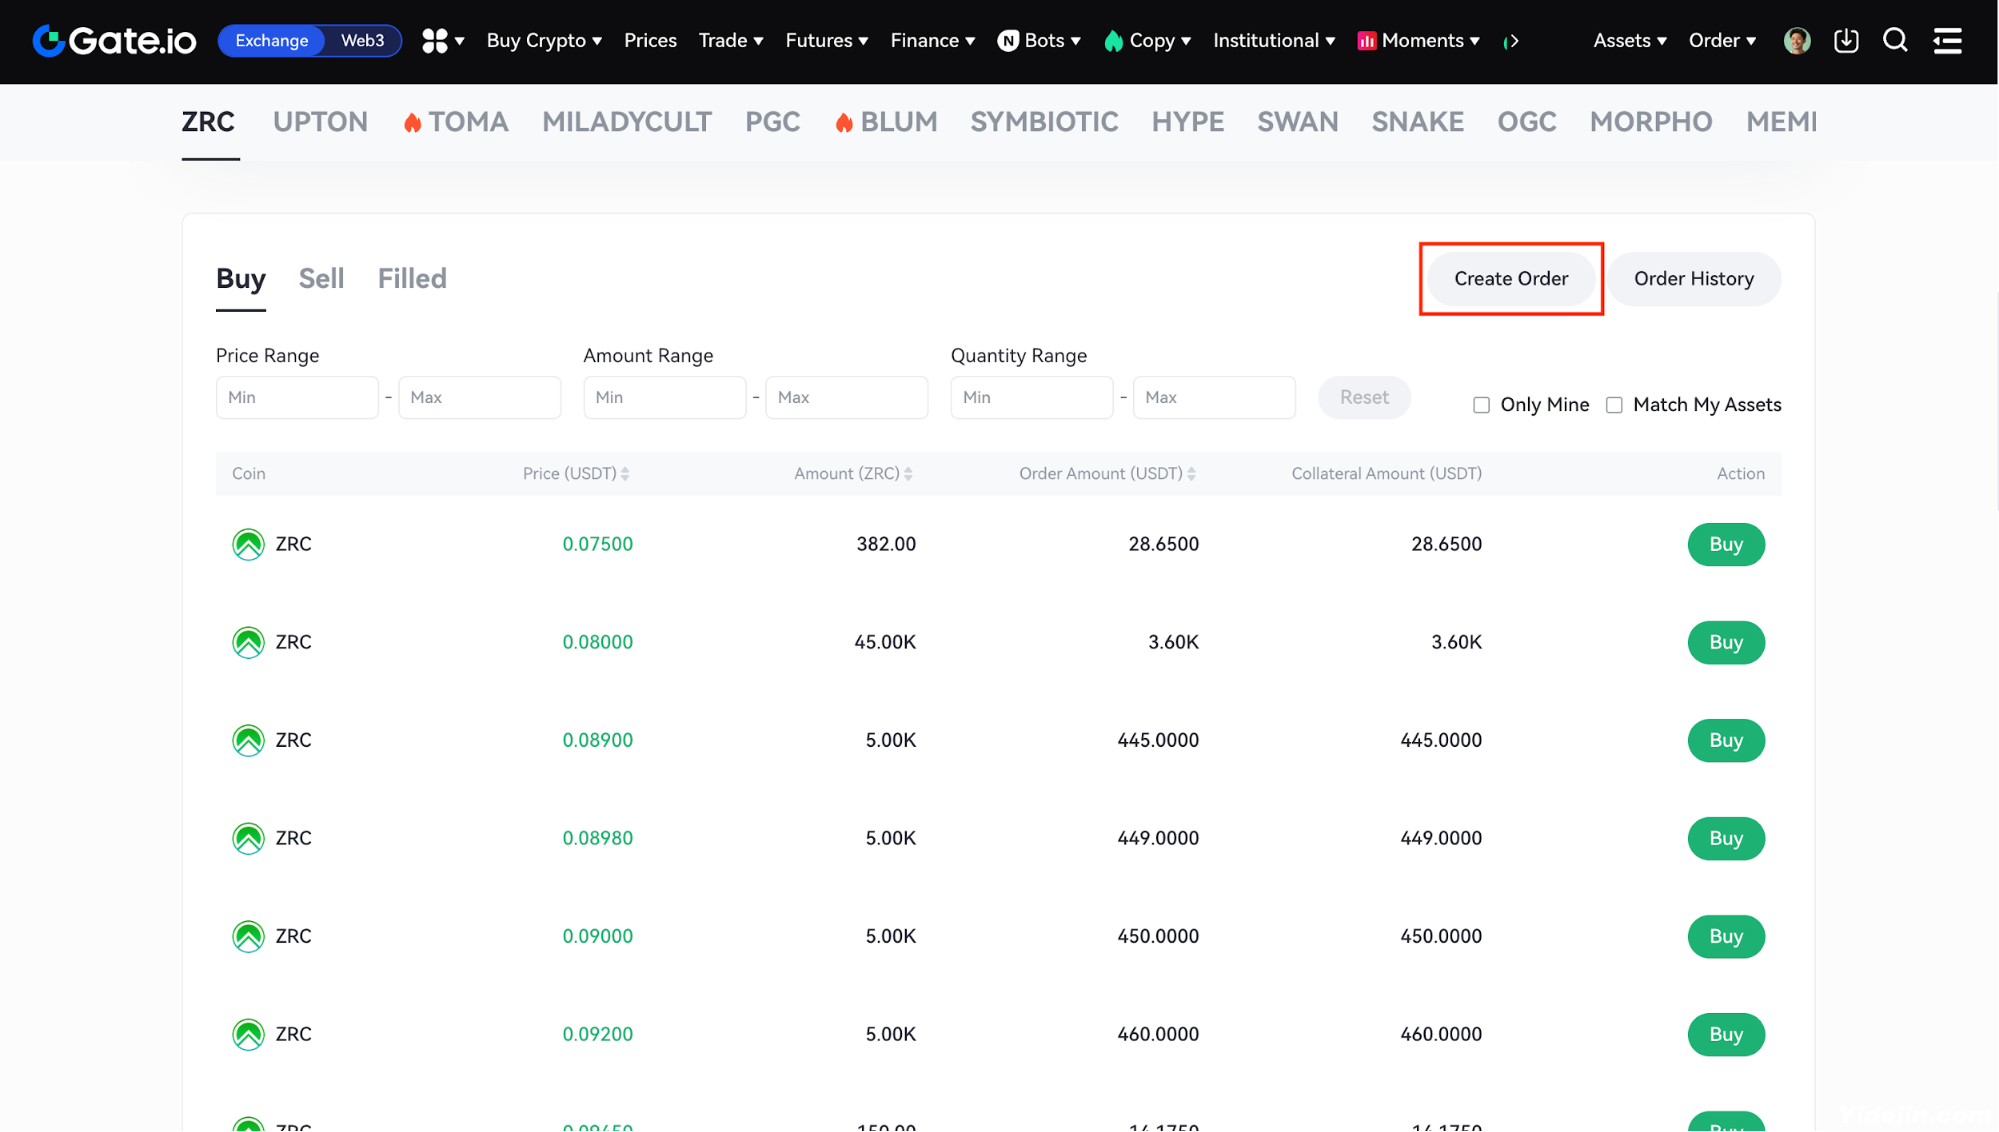
Task: Open the search magnifier icon
Action: 1895,41
